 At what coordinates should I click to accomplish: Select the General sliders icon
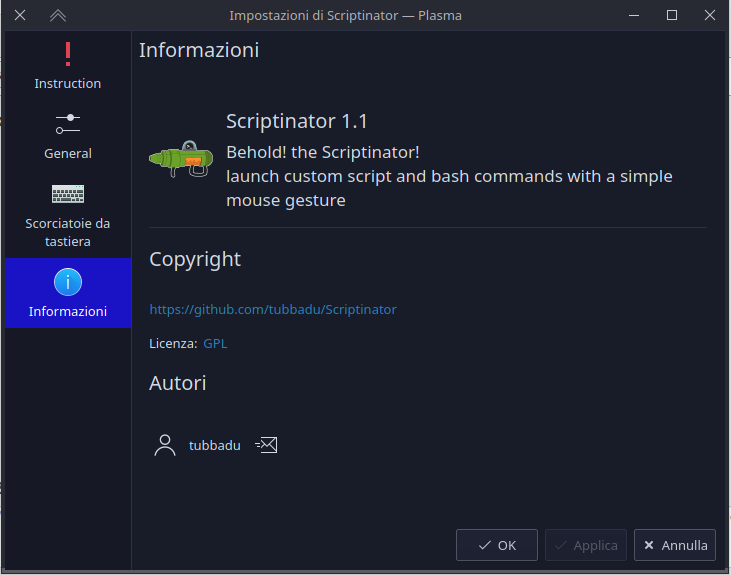click(68, 124)
